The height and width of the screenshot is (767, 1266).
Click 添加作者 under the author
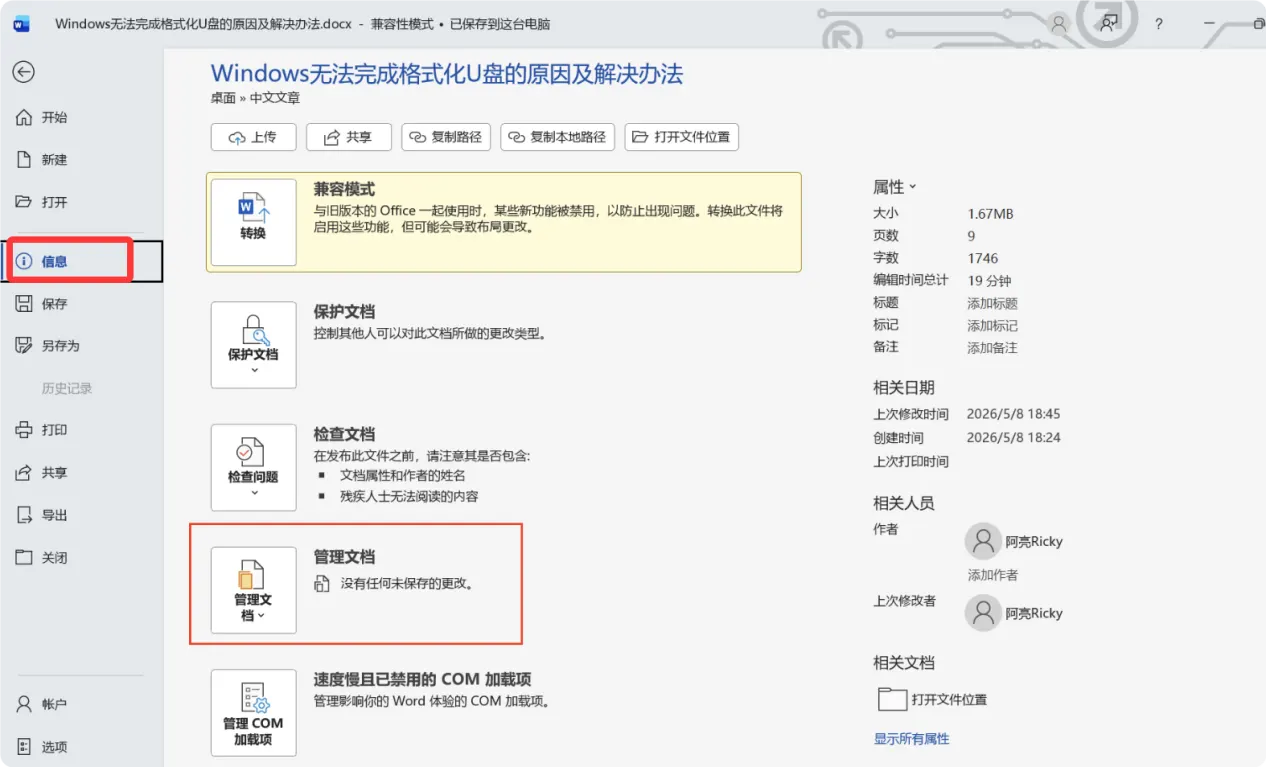992,575
